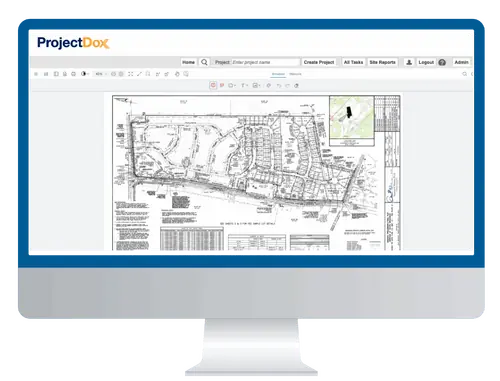Click the undo arrow in markup toolbar
This screenshot has width=500, height=381.
(279, 86)
